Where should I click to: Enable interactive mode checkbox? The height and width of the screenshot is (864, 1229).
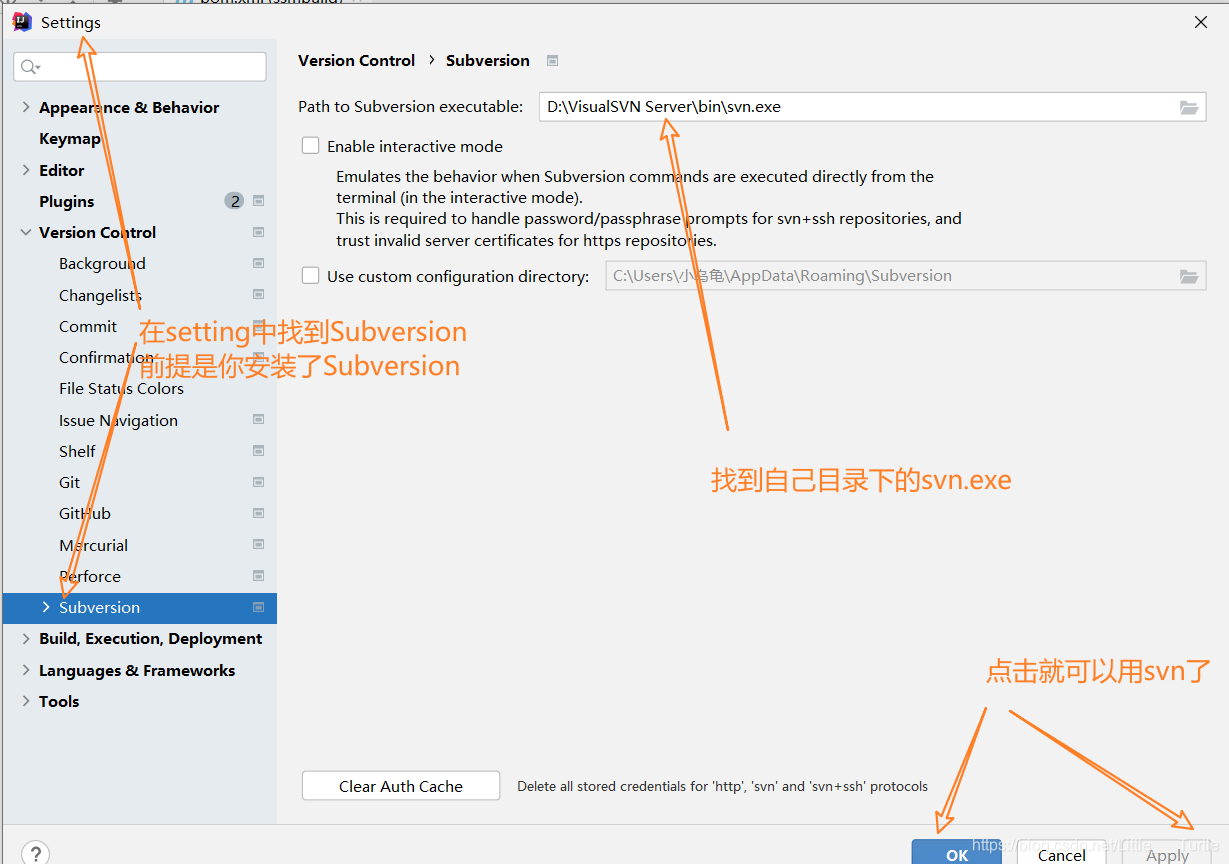click(x=311, y=146)
